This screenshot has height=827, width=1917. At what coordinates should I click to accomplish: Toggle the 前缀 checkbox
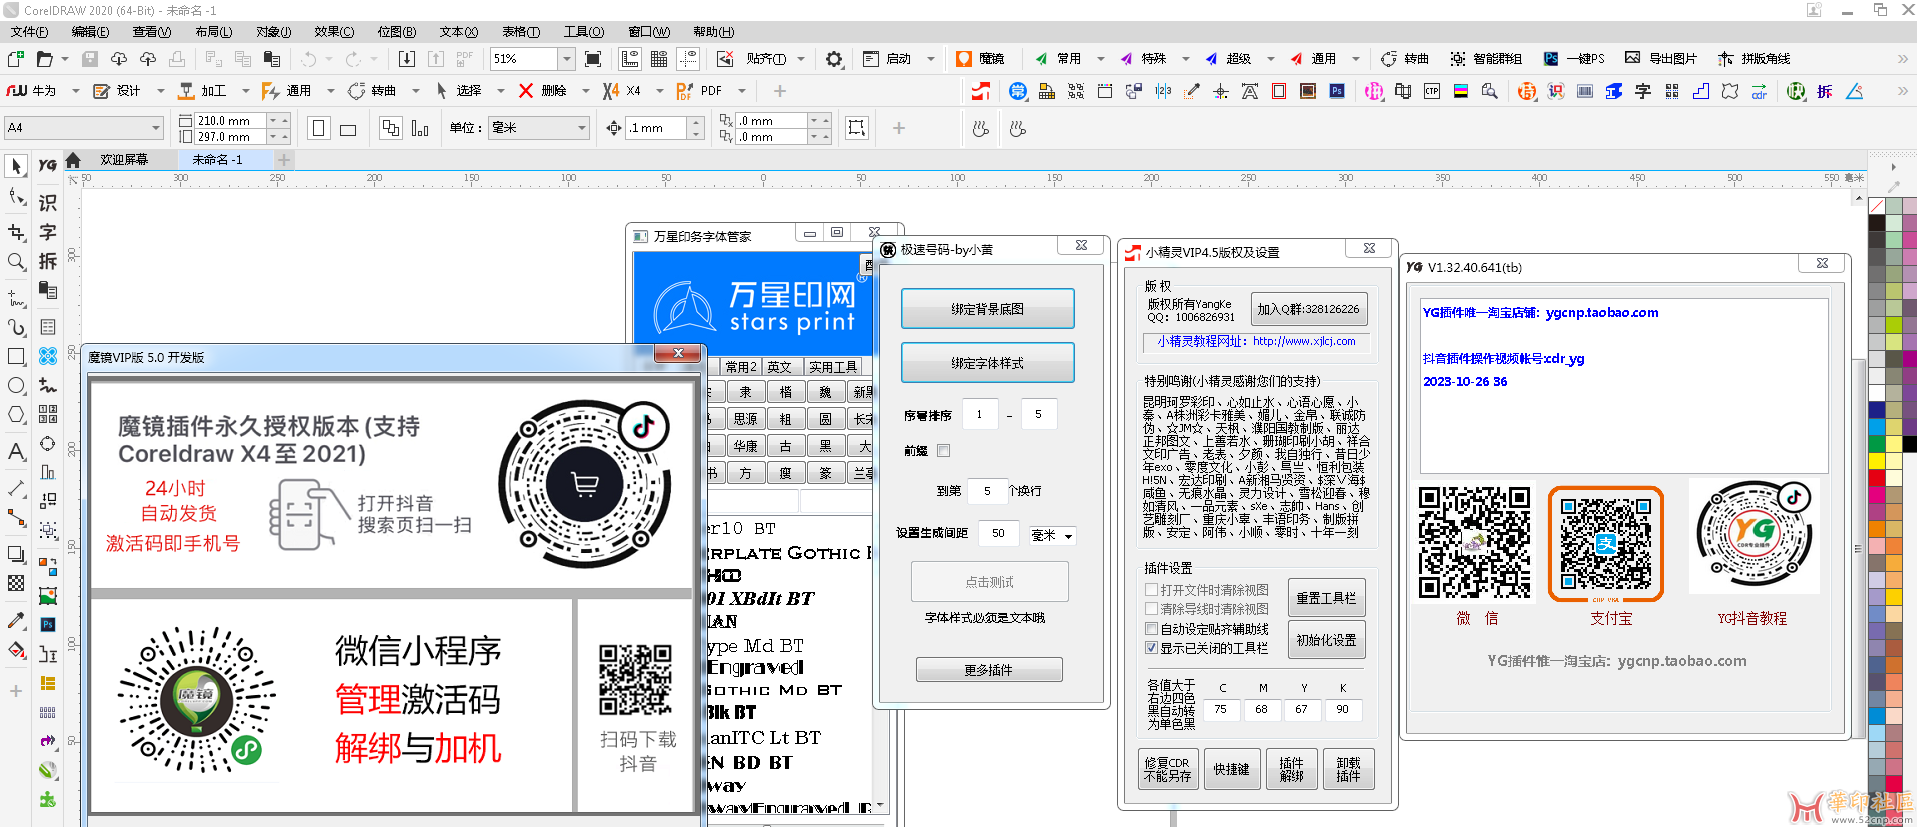[x=943, y=451]
